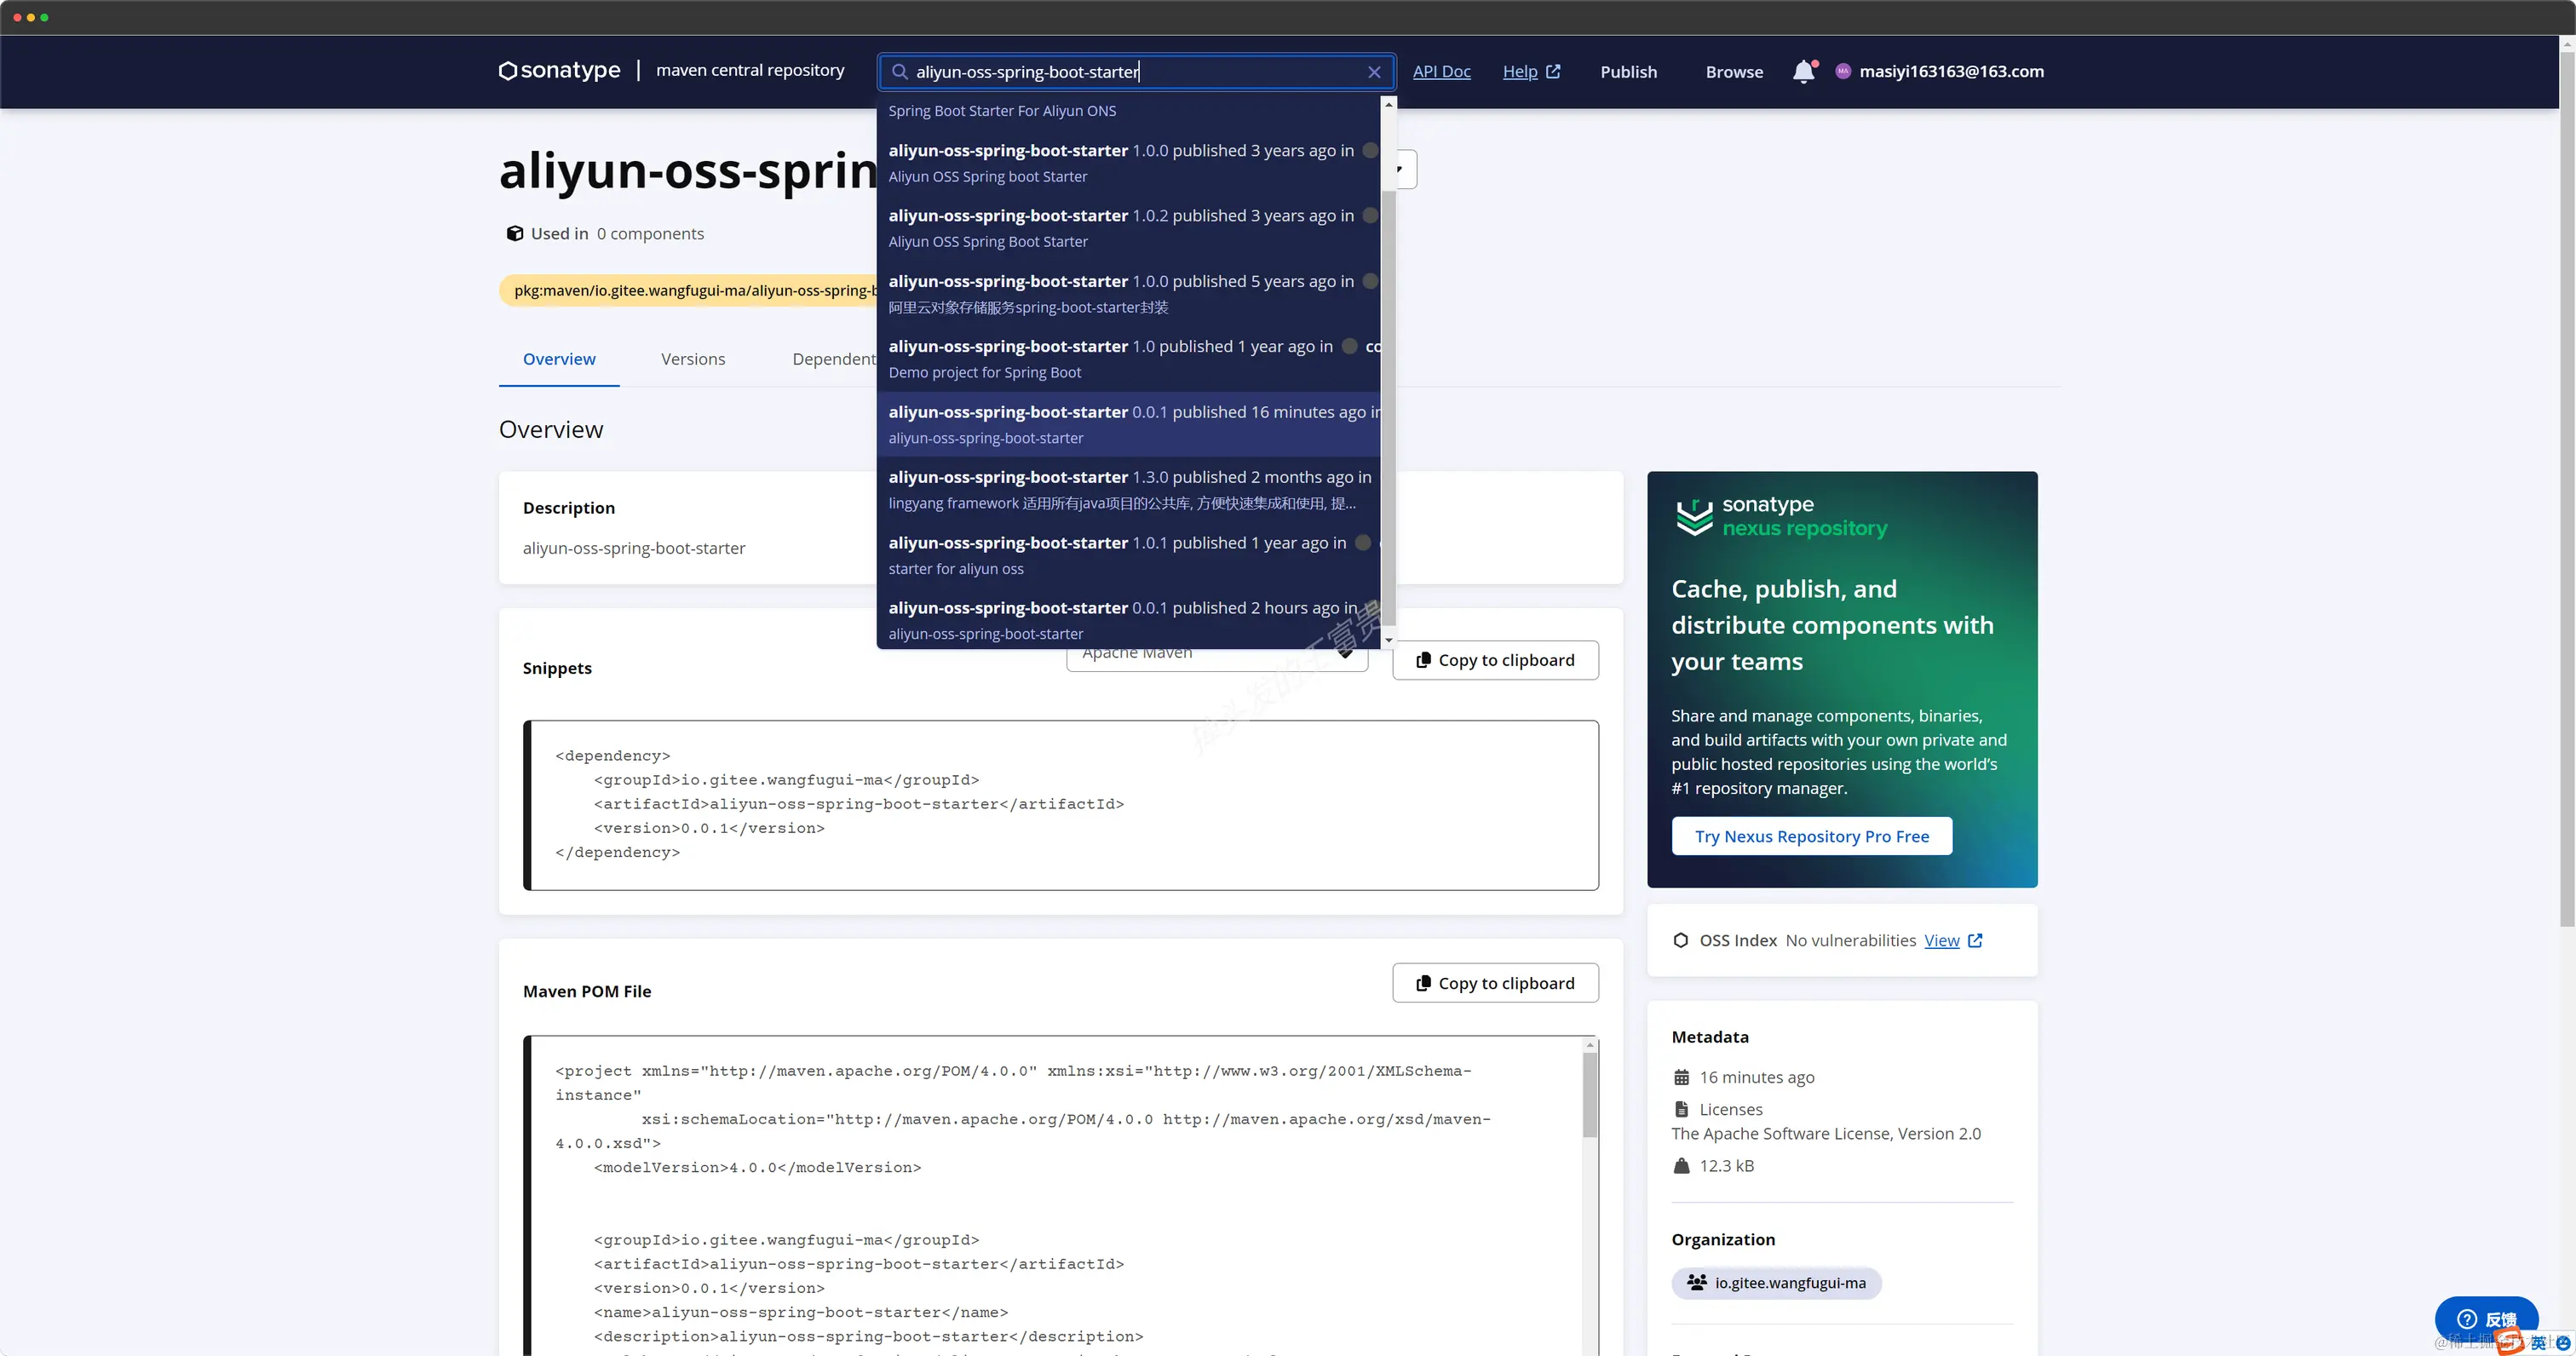Open the notifications bell
The height and width of the screenshot is (1356, 2576).
[x=1803, y=72]
